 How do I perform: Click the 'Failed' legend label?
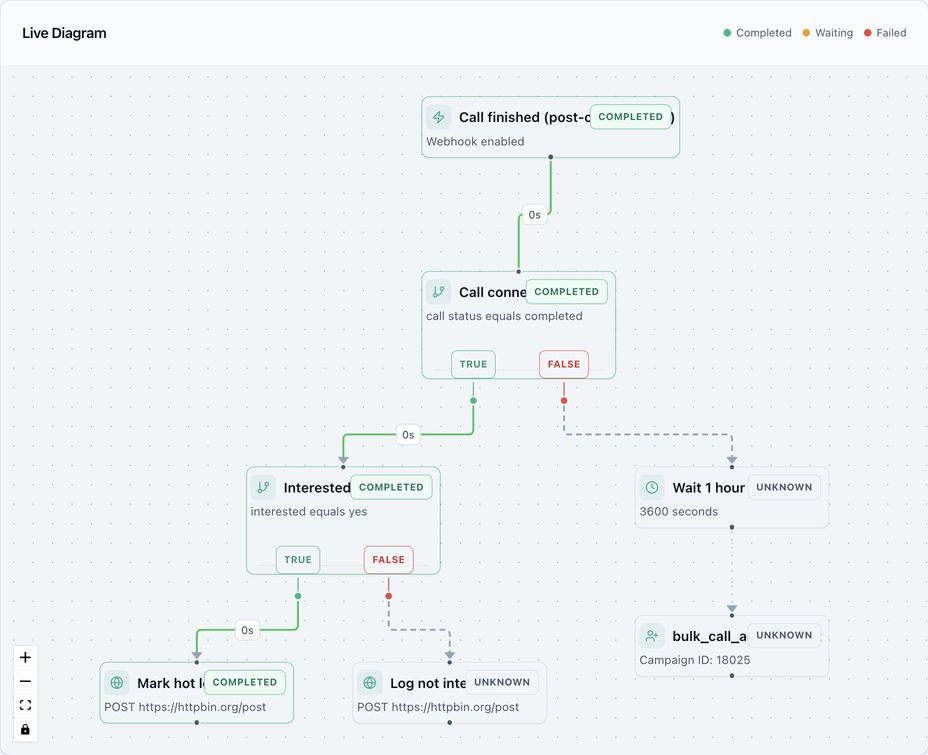tap(891, 33)
